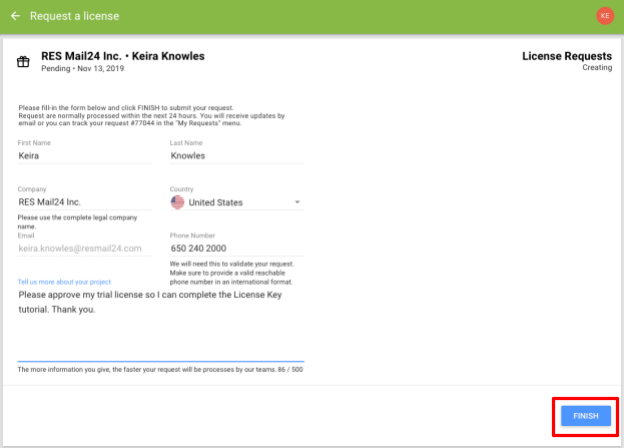The image size is (624, 448).
Task: Click the gift box icon beside RES Mail24 Inc.
Action: pyautogui.click(x=23, y=62)
